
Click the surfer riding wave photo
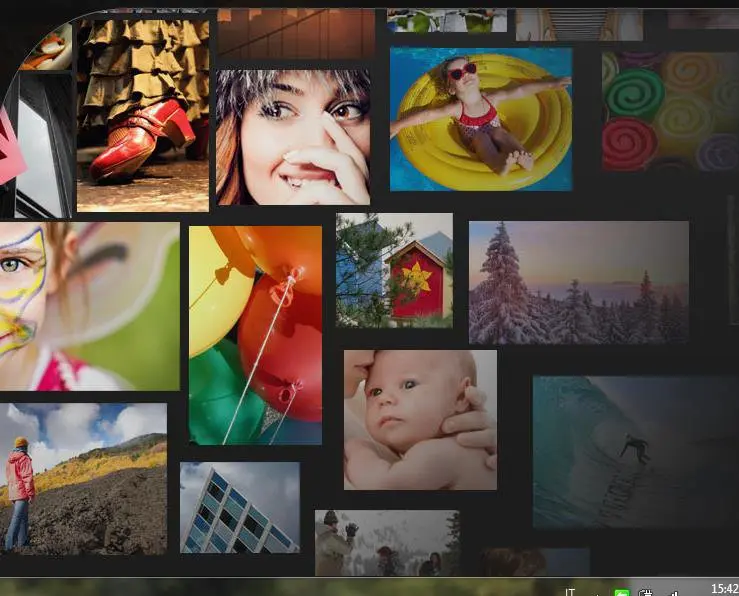tap(636, 452)
